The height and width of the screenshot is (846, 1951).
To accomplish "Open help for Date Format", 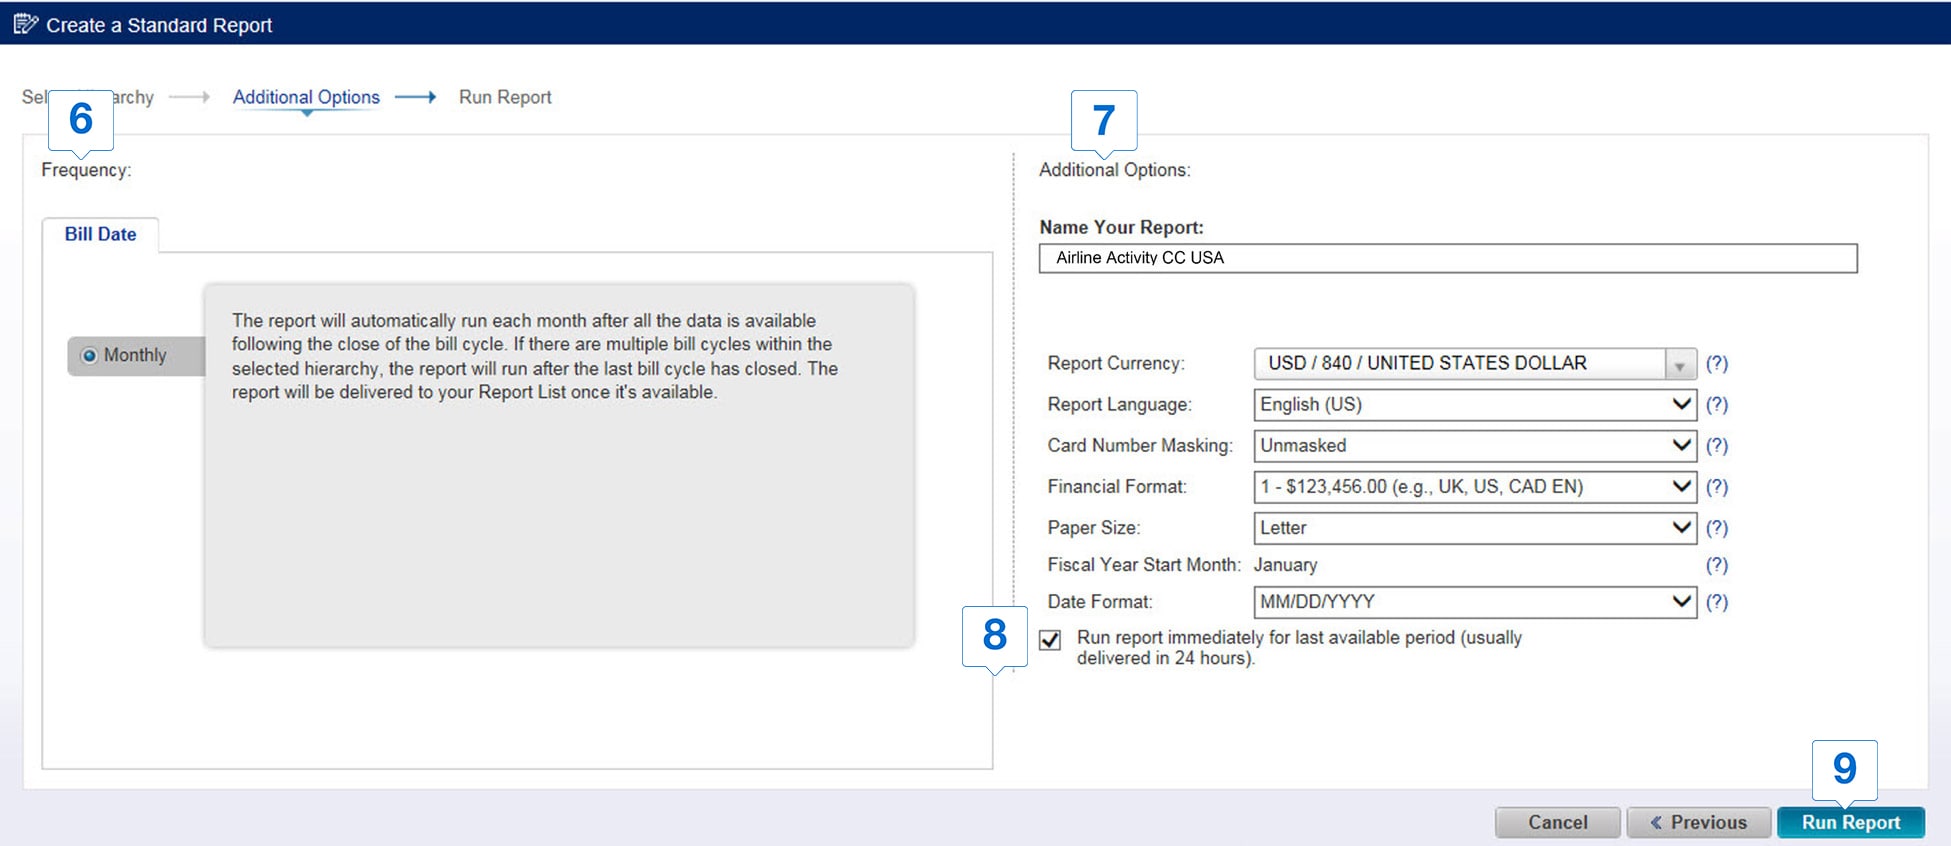I will pos(1716,601).
